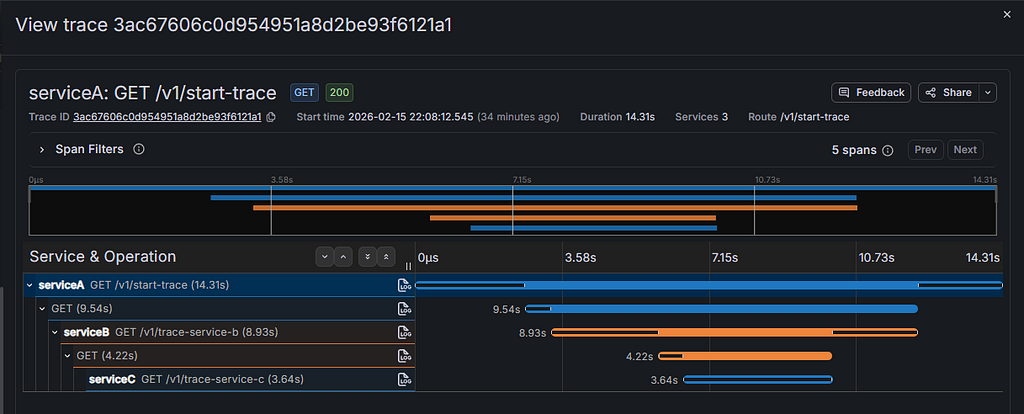Viewport: 1024px width, 414px height.
Task: Click the Feedback button
Action: click(x=871, y=93)
